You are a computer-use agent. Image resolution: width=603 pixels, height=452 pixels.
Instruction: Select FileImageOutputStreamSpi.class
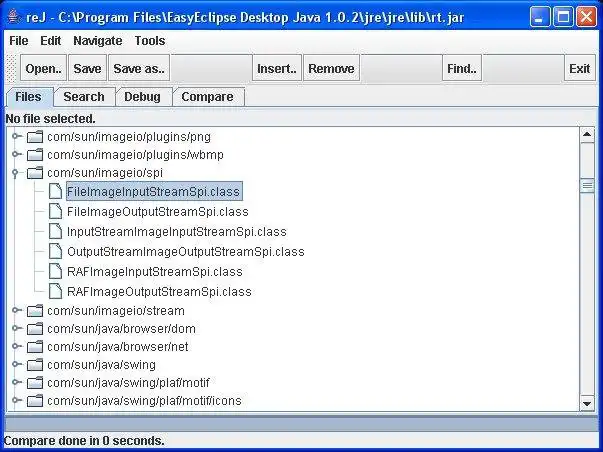point(158,212)
